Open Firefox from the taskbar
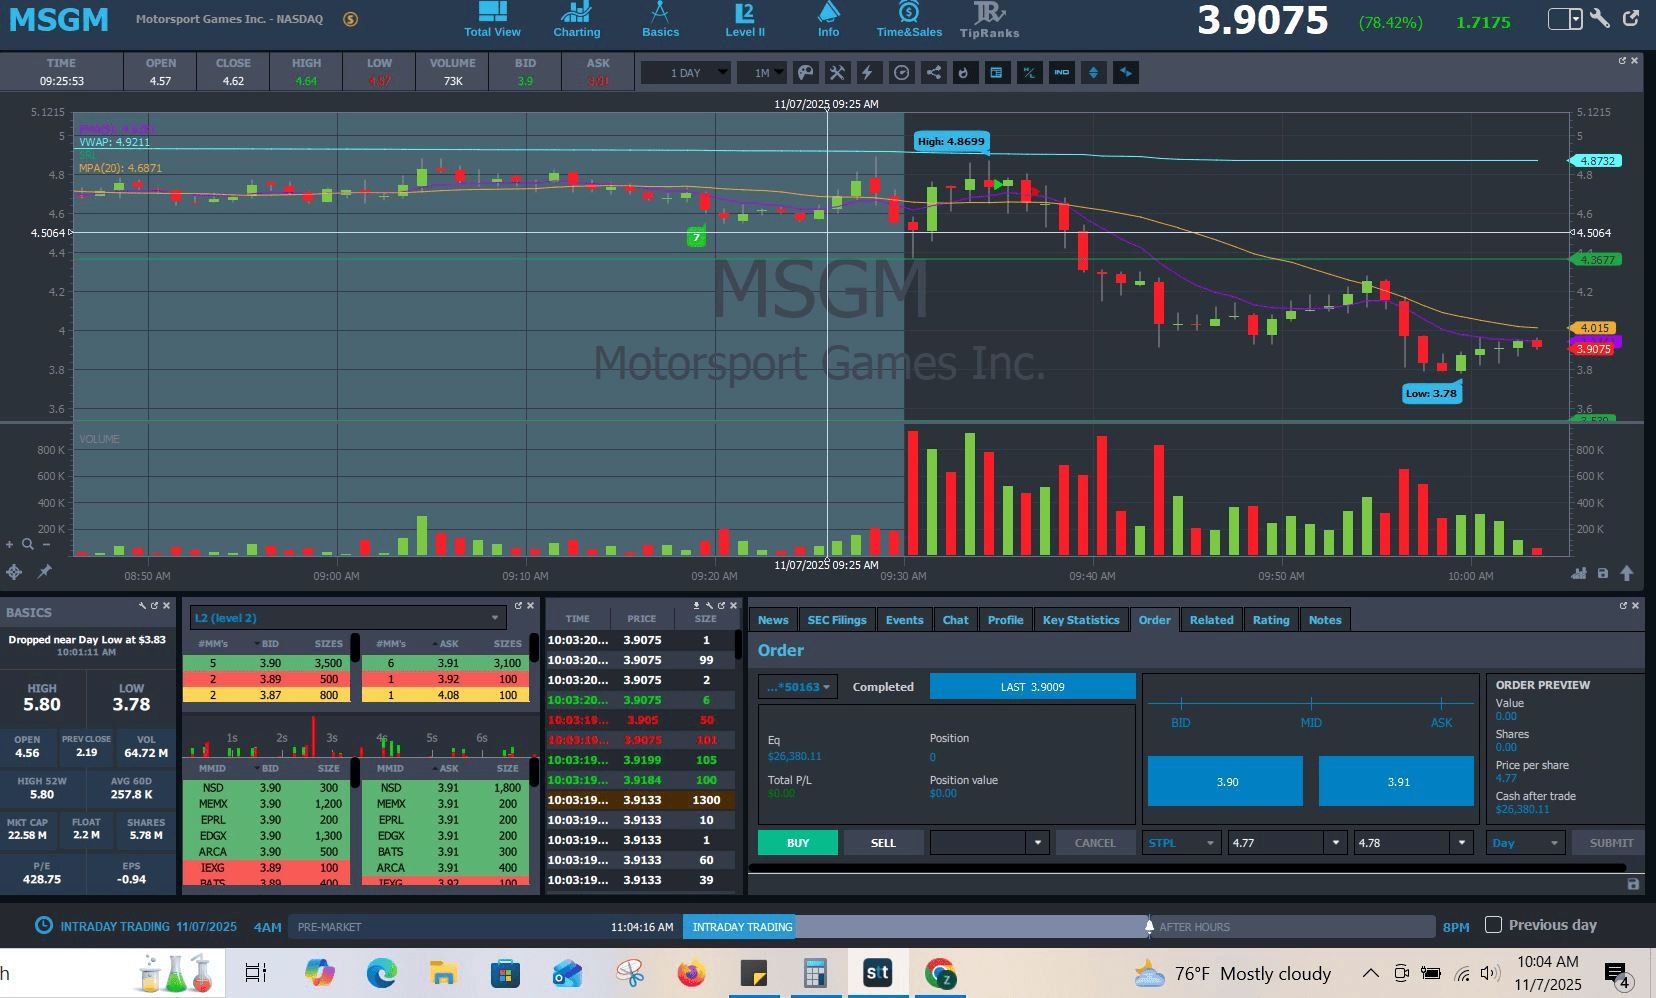This screenshot has height=998, width=1656. tap(691, 973)
